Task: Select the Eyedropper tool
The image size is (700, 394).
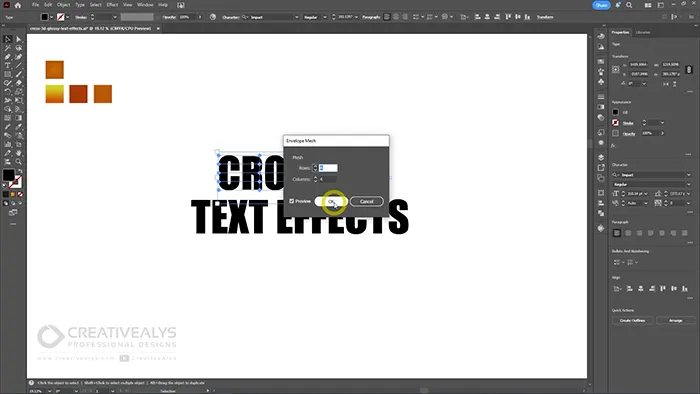Action: pos(19,127)
